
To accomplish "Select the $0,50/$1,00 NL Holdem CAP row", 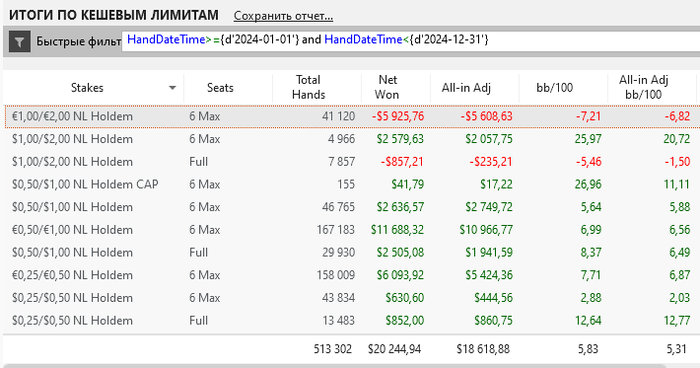I will (350, 184).
